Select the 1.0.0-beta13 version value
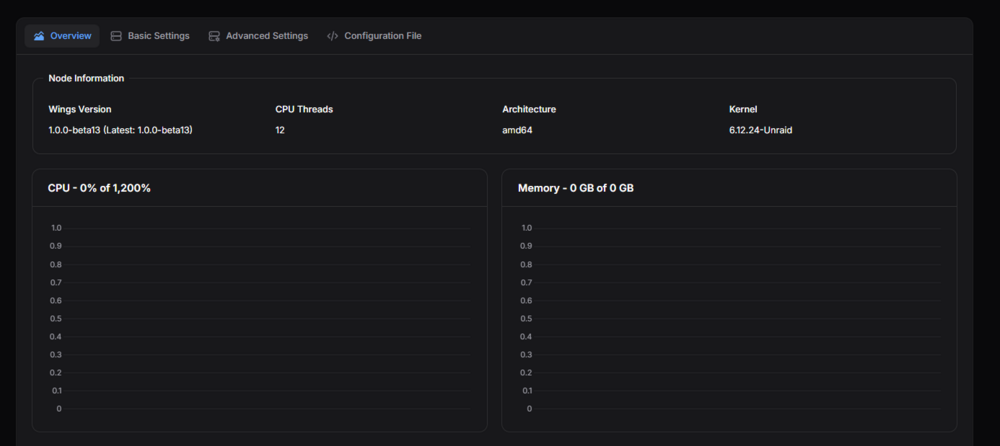Image resolution: width=1000 pixels, height=446 pixels. [121, 130]
